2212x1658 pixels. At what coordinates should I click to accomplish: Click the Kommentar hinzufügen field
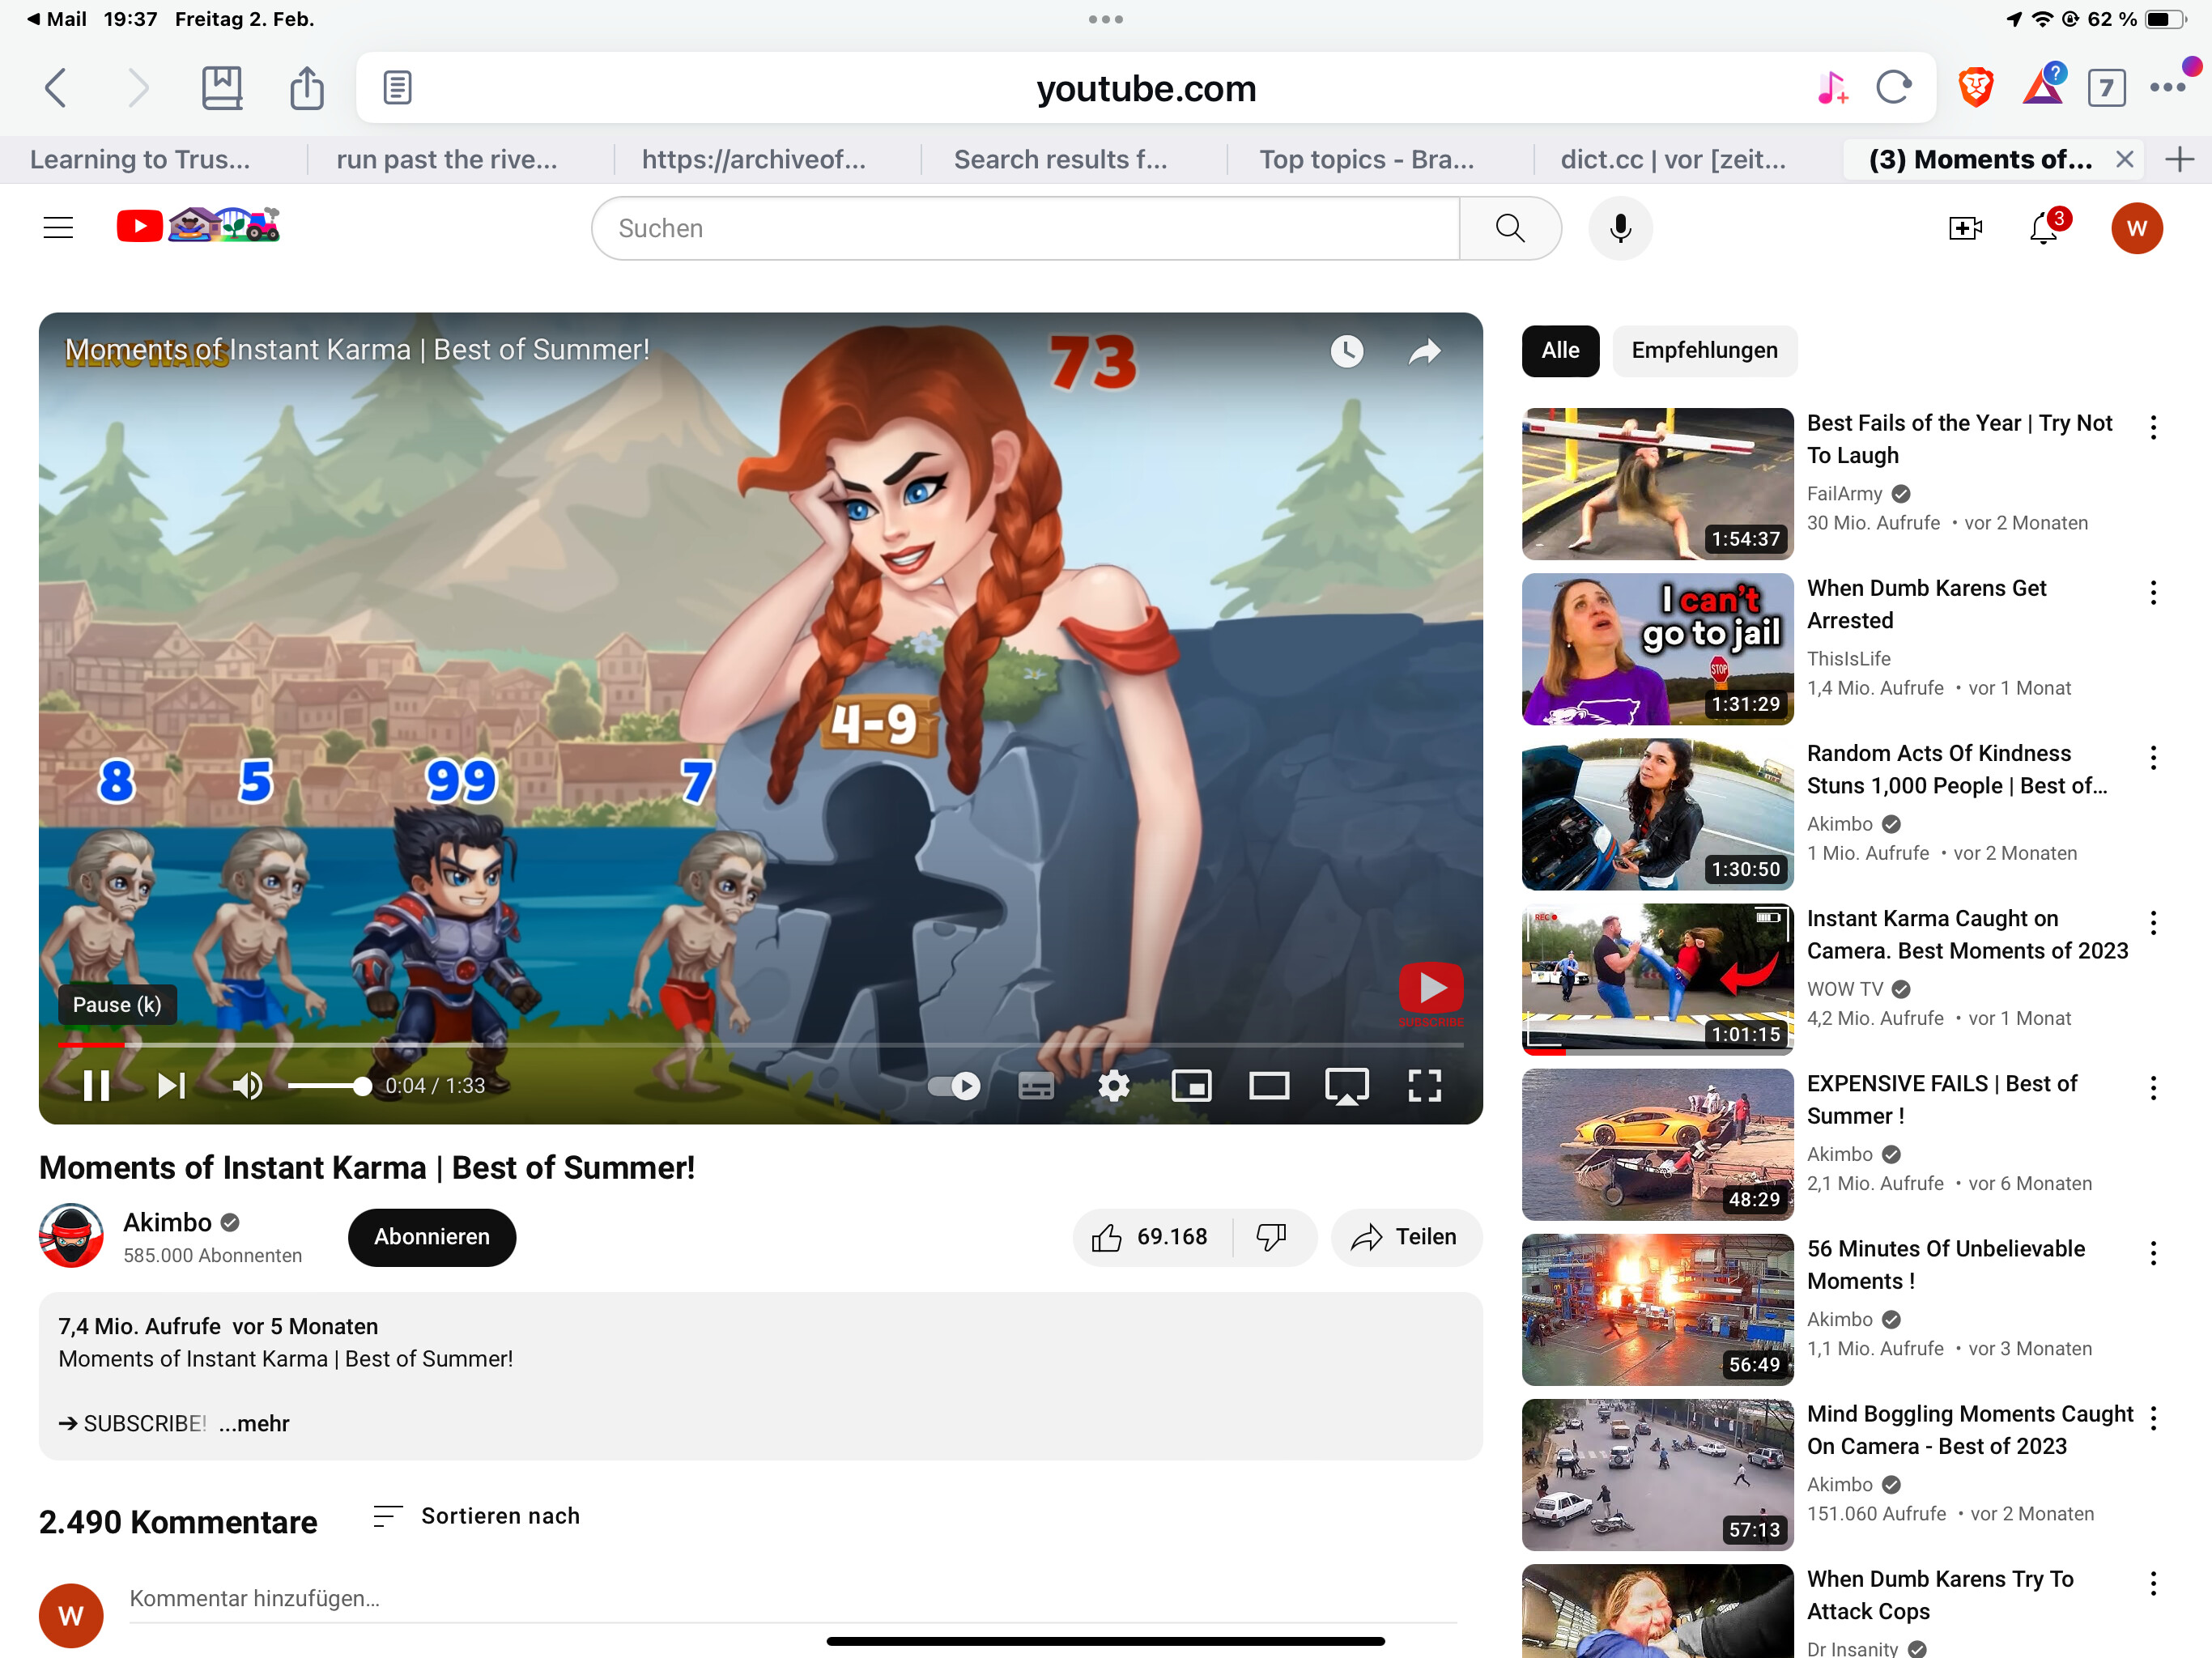793,1600
